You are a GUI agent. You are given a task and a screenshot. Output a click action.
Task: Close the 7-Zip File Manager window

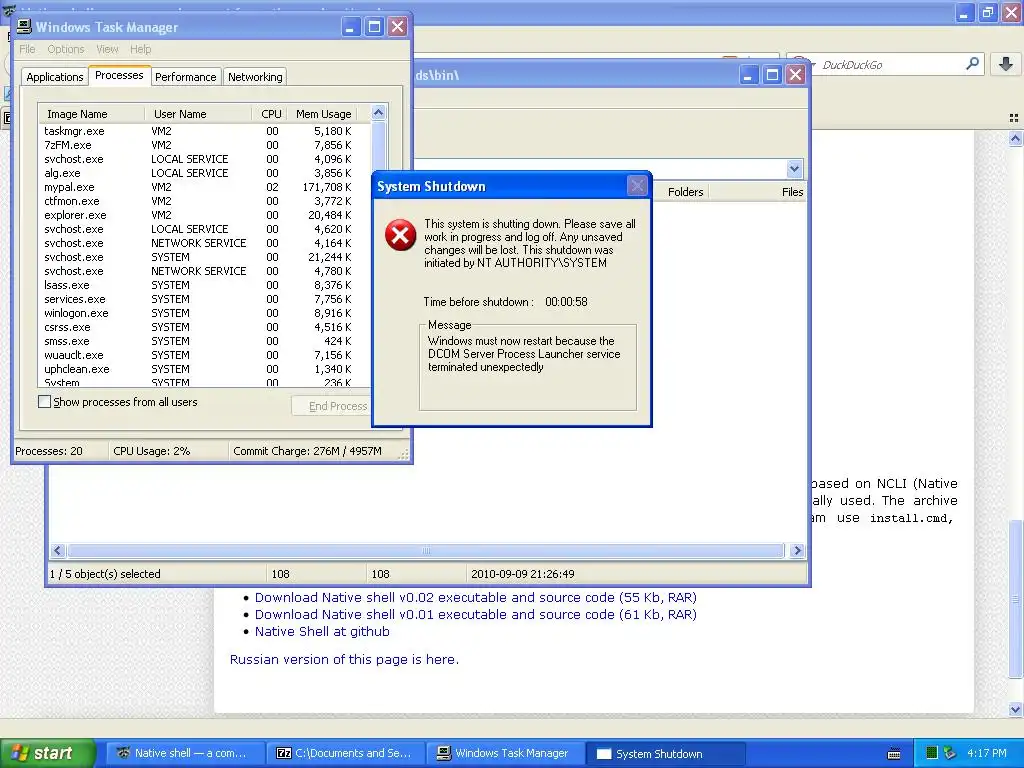(795, 75)
